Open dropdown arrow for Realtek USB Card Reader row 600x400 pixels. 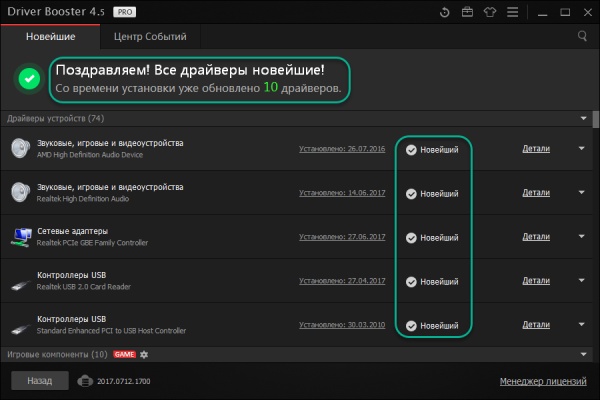[x=581, y=280]
